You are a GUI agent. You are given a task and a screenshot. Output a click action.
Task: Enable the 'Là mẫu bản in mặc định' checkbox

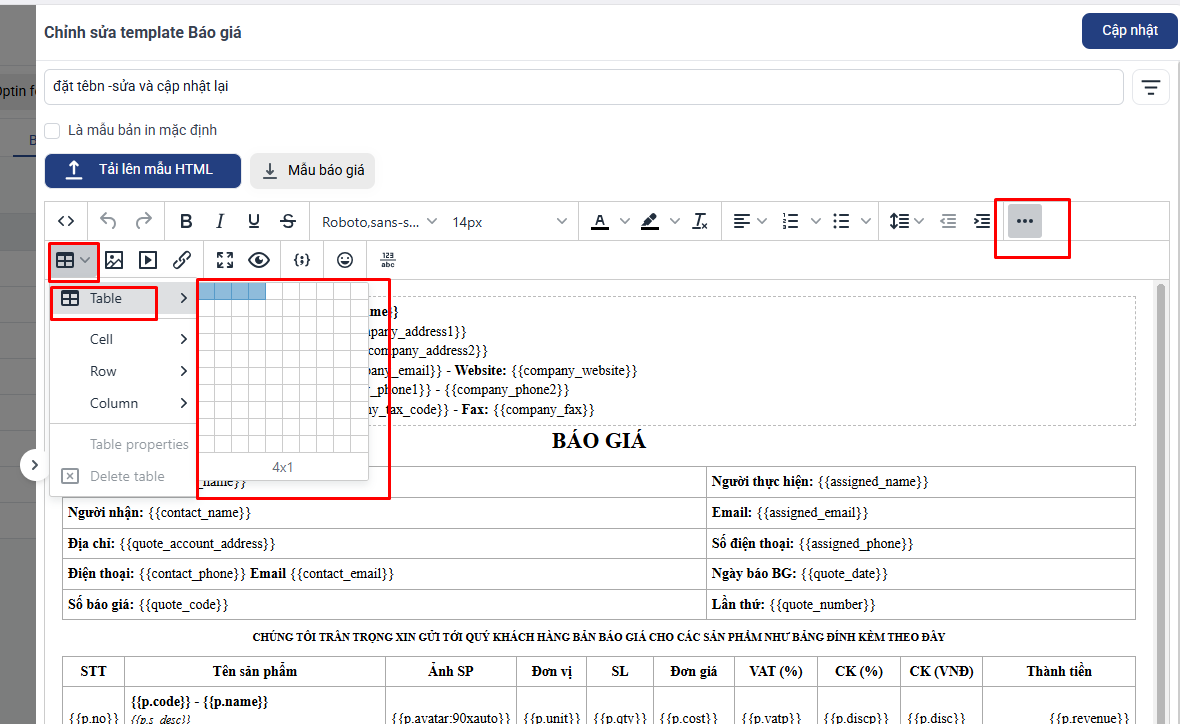click(53, 130)
